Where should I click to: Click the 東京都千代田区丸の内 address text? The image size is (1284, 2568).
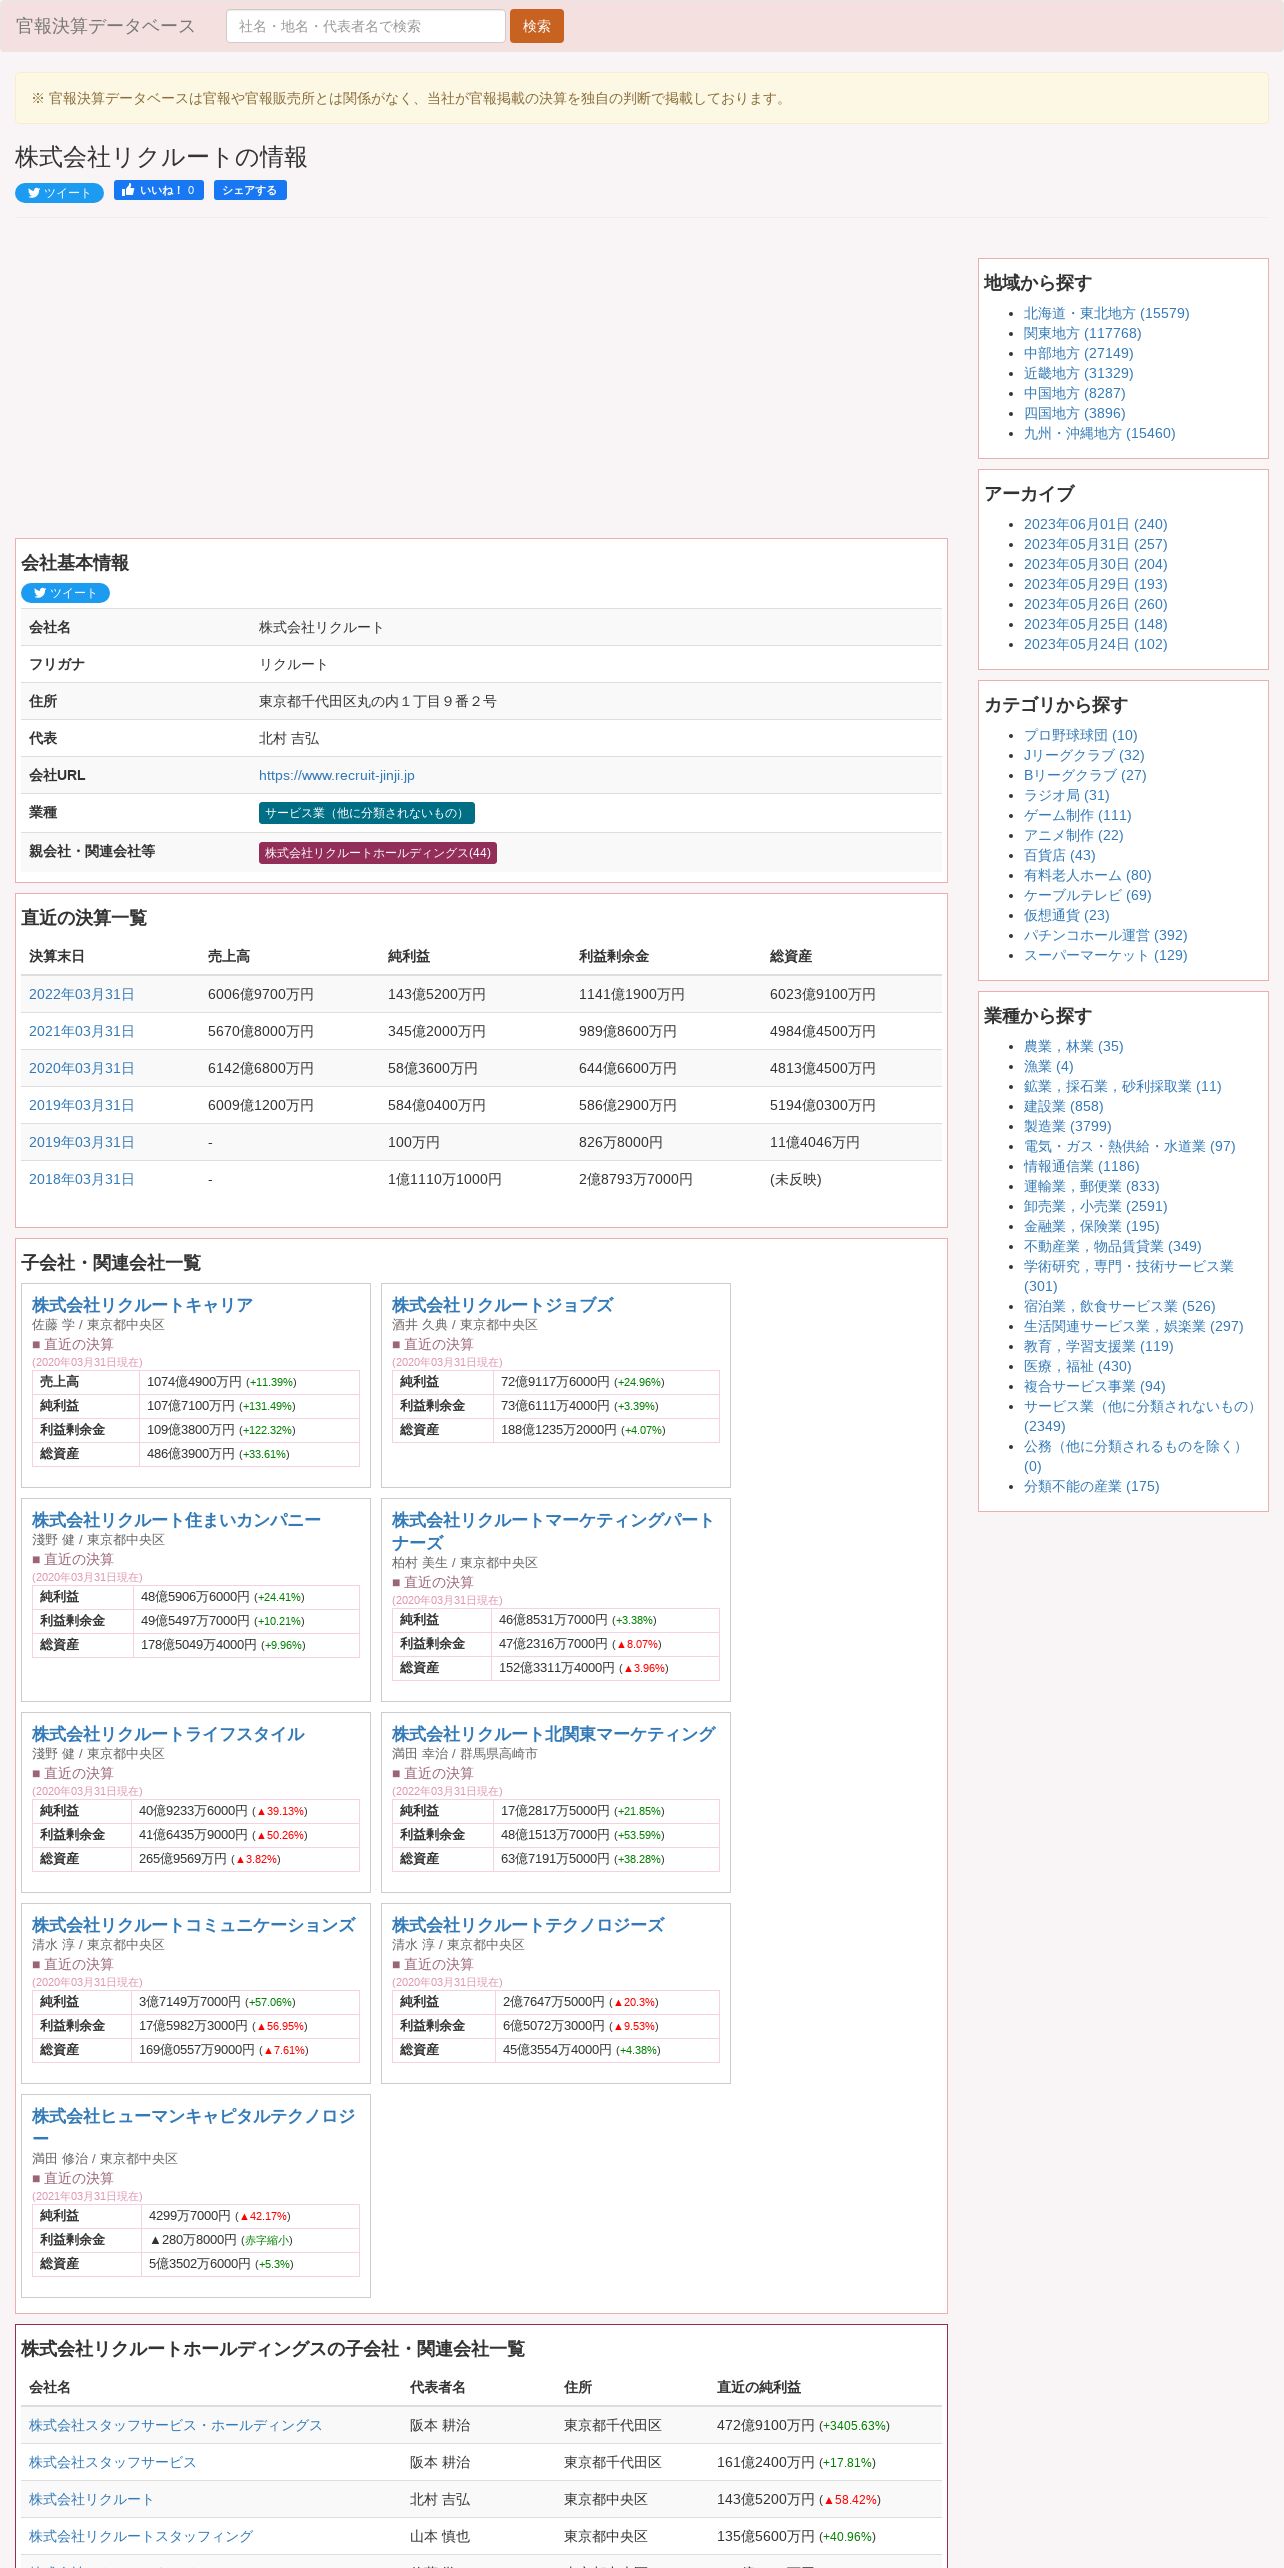click(377, 701)
